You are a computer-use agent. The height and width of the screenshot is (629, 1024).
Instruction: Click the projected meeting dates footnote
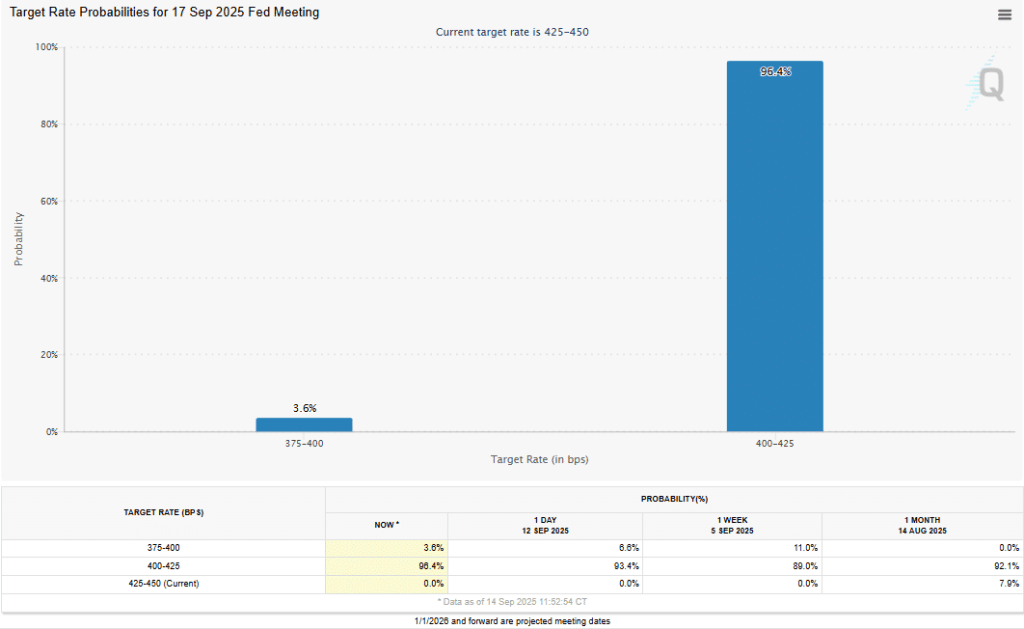(511, 620)
